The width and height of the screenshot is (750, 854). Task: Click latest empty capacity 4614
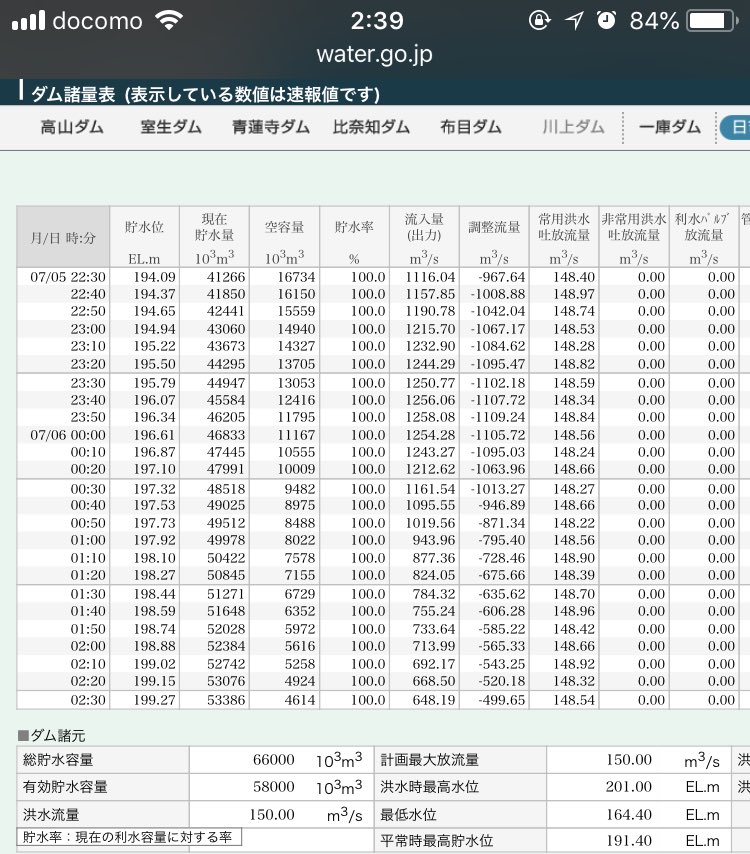(x=300, y=699)
